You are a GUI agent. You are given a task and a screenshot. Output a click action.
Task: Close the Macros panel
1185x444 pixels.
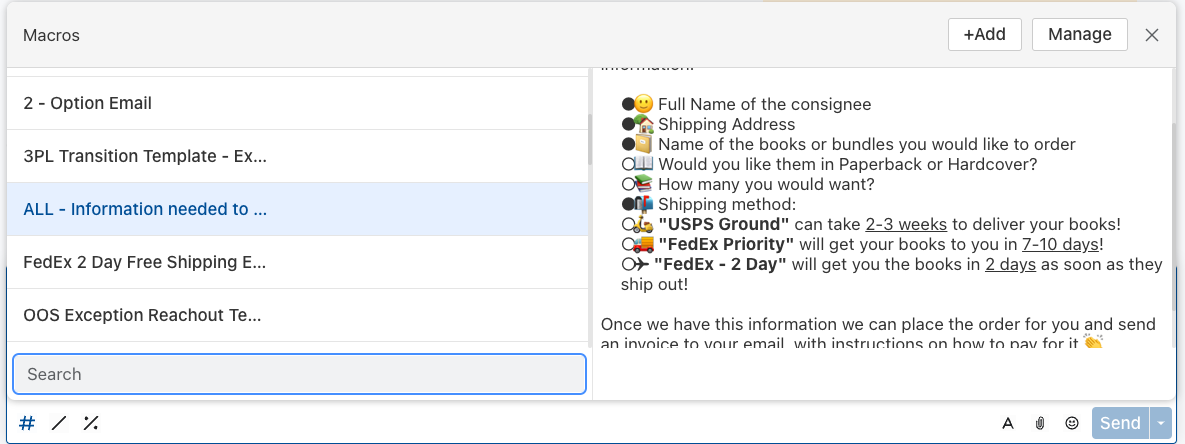tap(1152, 35)
